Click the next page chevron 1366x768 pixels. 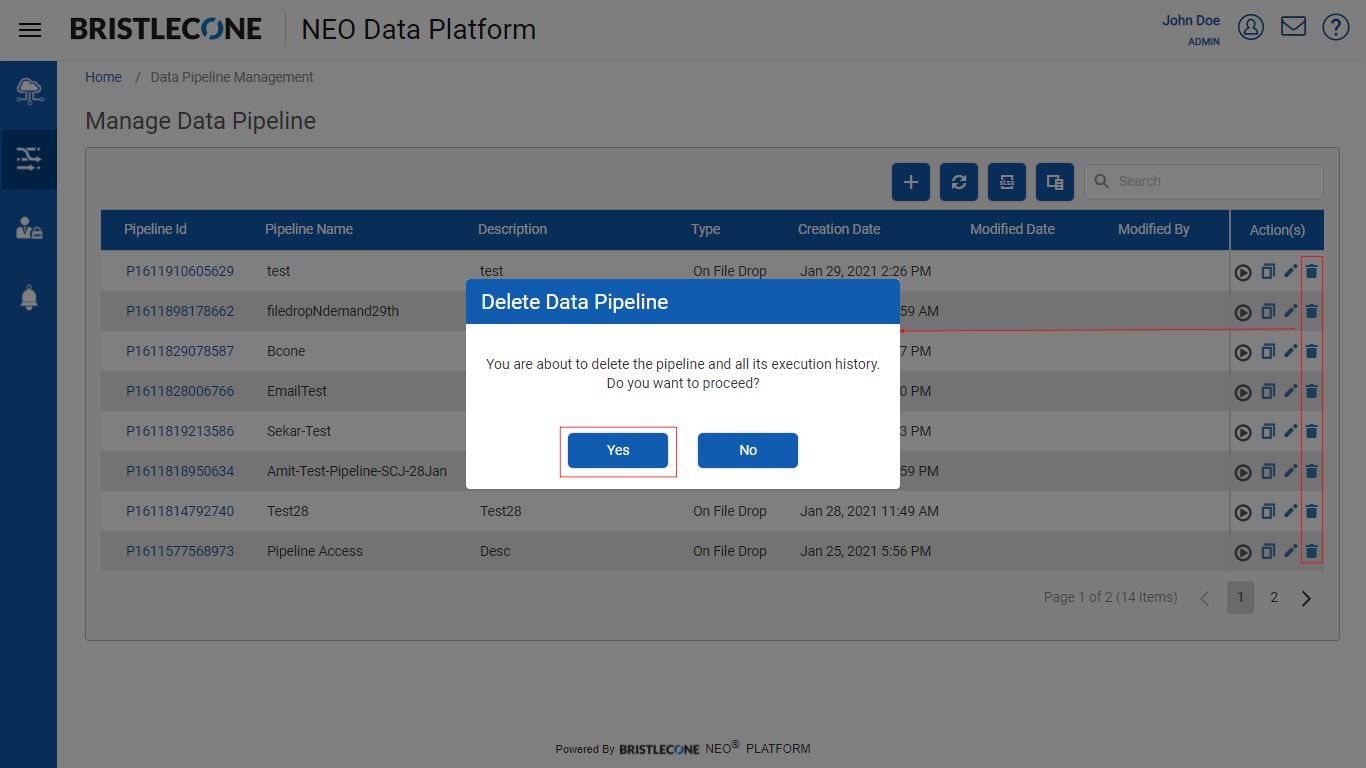1306,598
